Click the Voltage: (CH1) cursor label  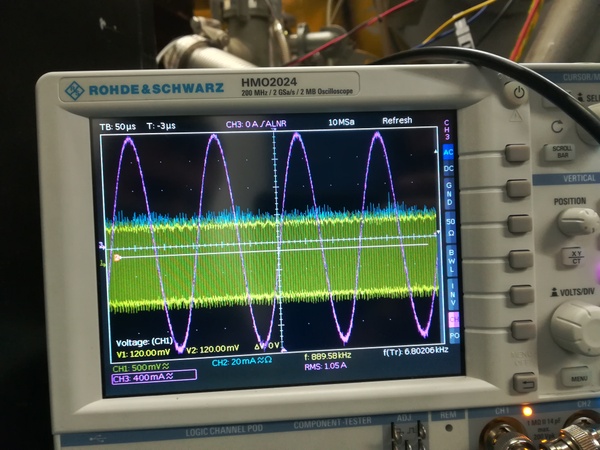click(x=144, y=342)
